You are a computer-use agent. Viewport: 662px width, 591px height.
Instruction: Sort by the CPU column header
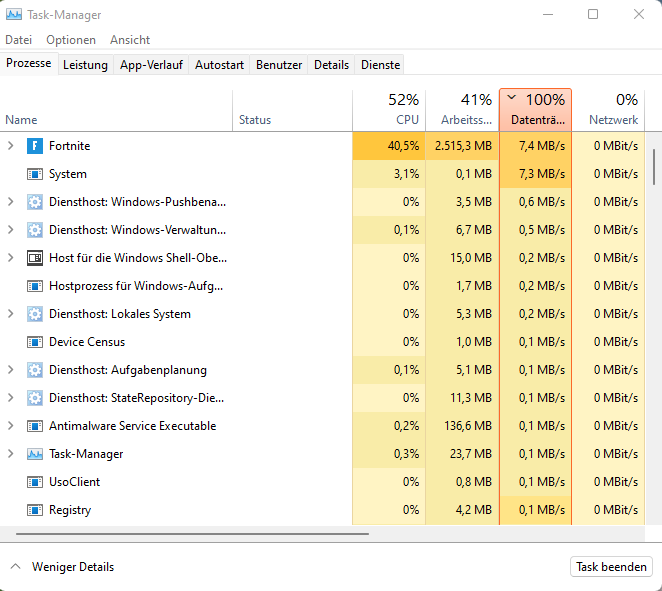tap(389, 111)
